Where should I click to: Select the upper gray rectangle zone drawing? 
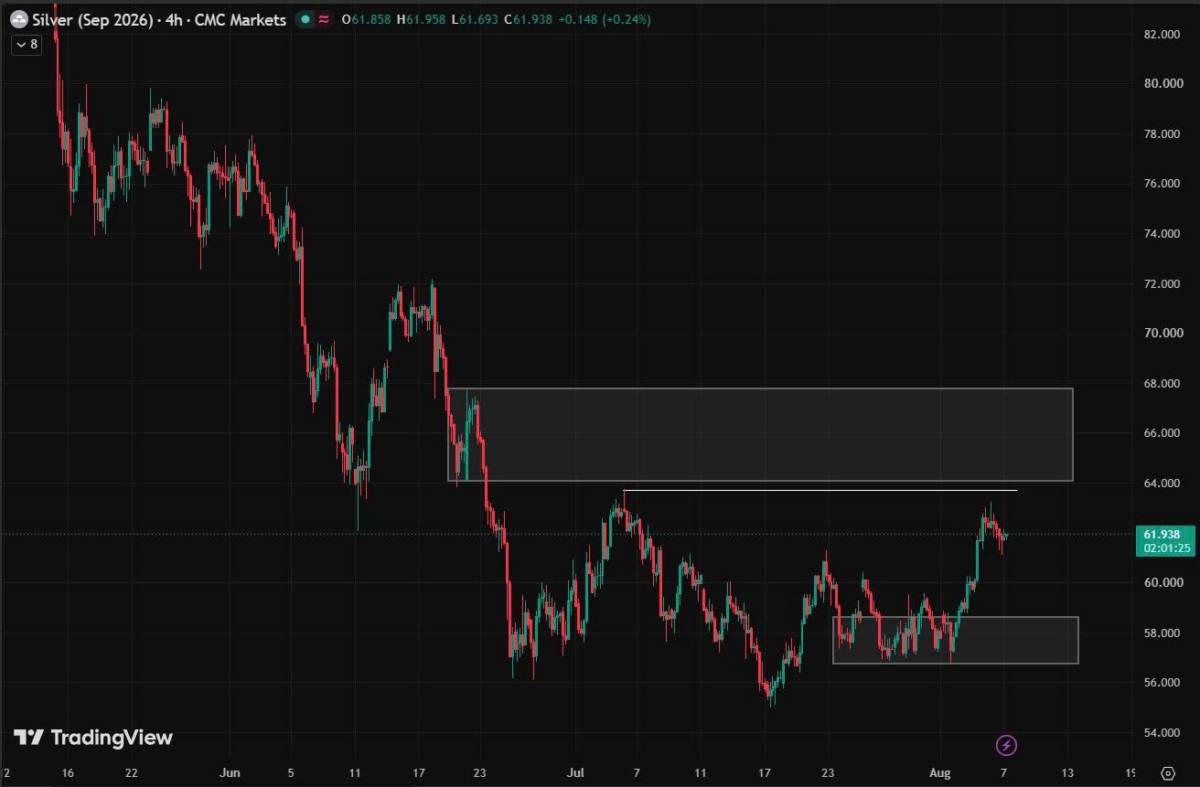pyautogui.click(x=760, y=434)
